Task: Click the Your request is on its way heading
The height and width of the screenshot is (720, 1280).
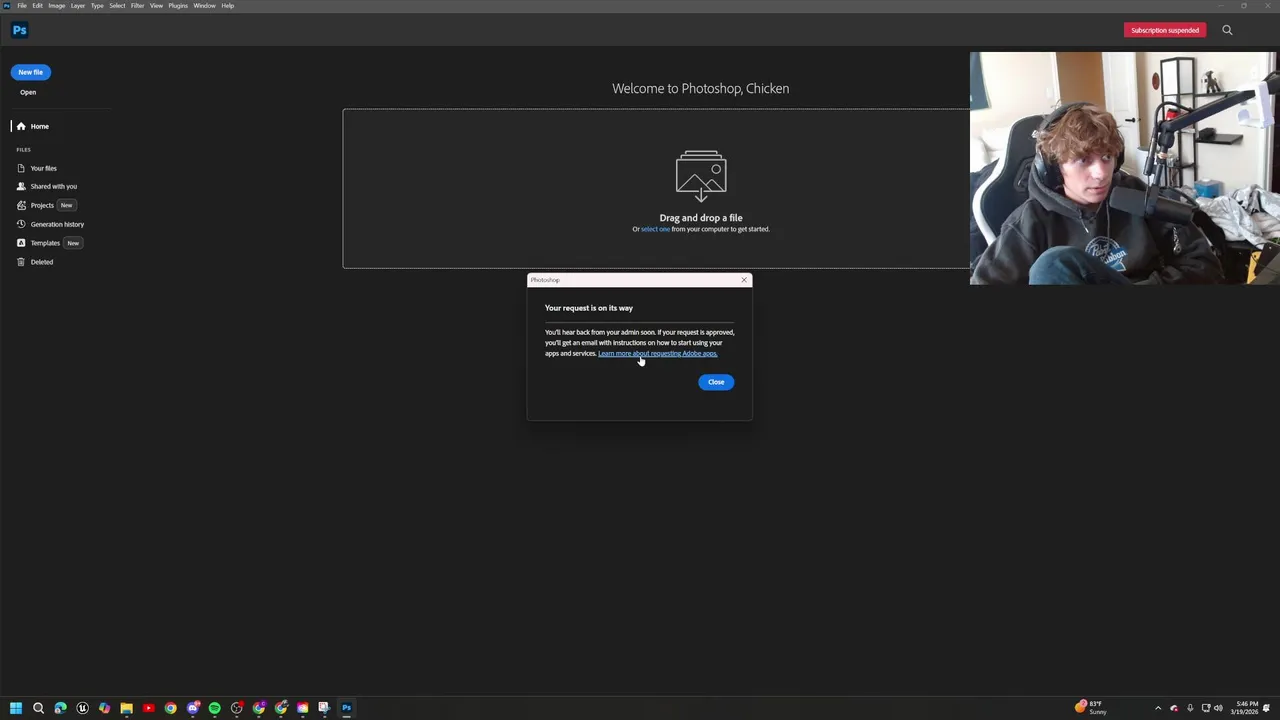Action: coord(589,308)
